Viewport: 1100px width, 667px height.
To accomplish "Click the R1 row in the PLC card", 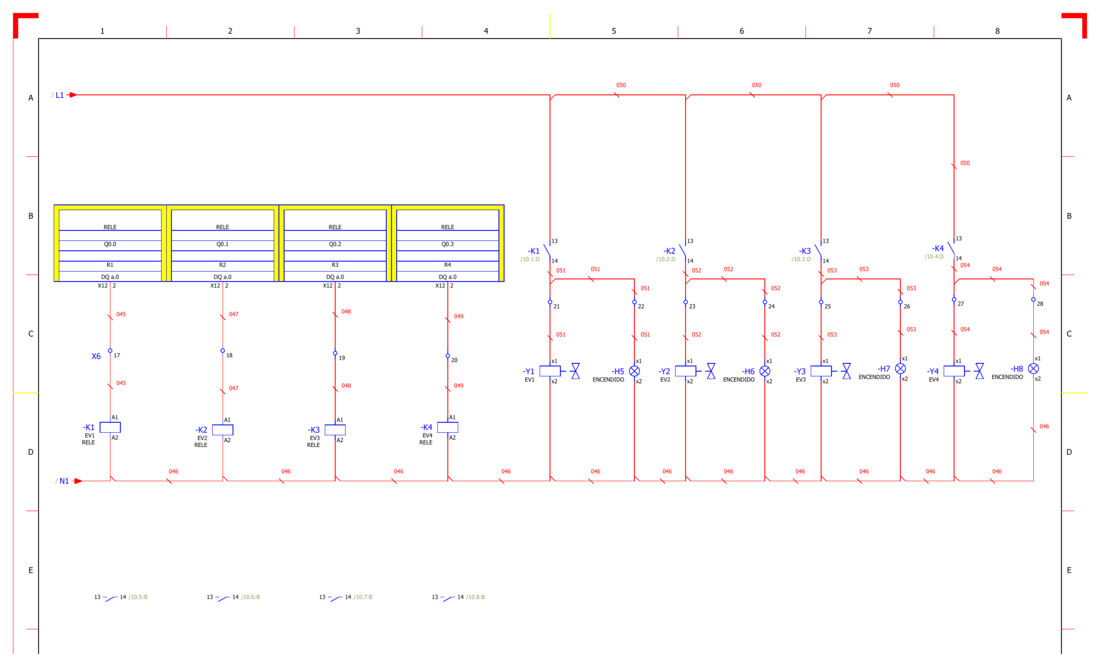I will pos(110,265).
